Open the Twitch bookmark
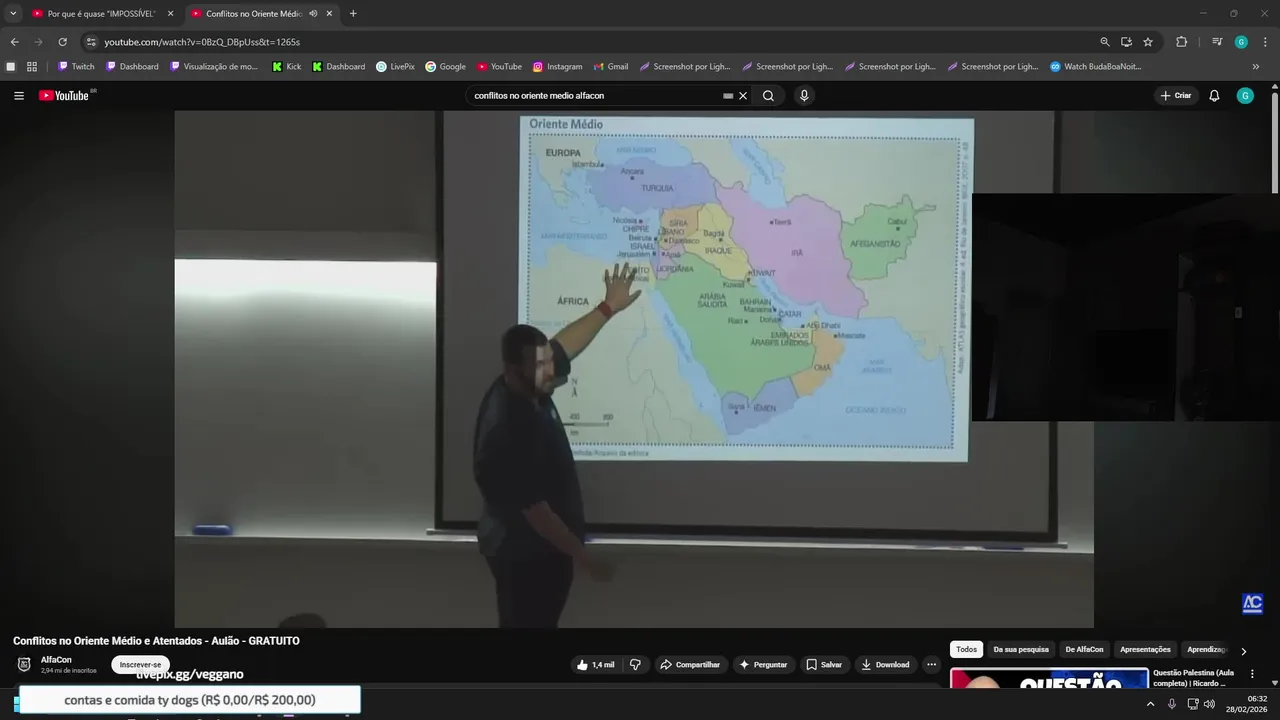 click(76, 67)
